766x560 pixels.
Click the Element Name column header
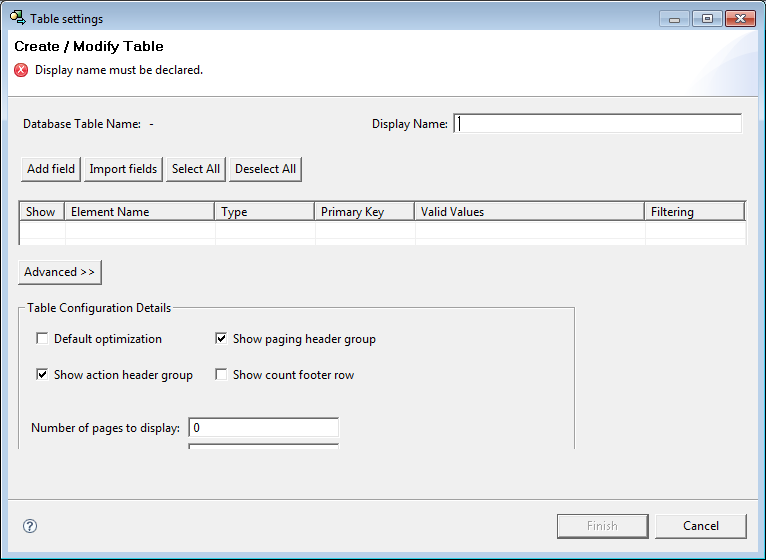click(x=140, y=212)
